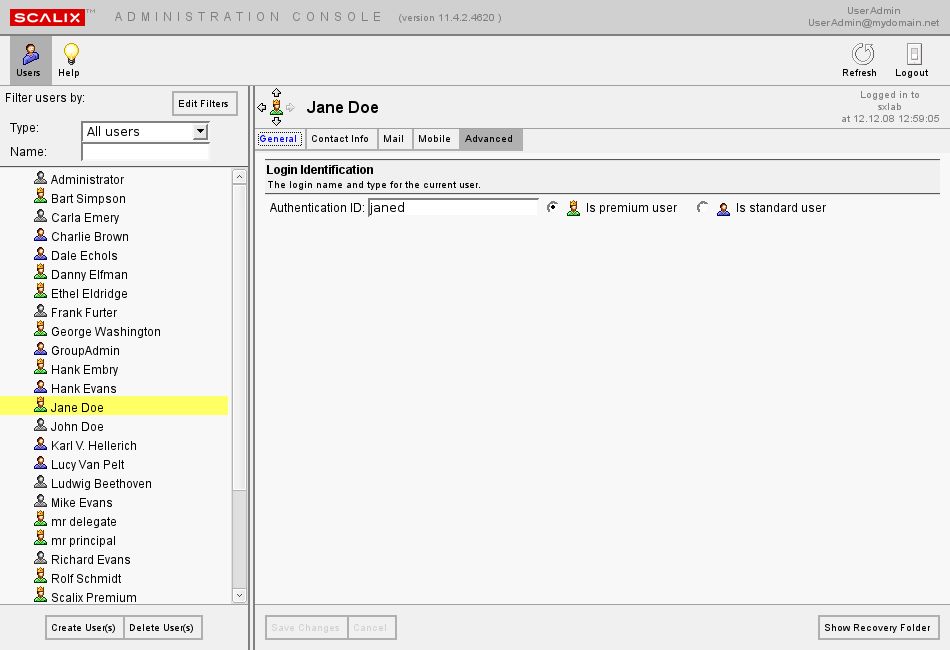
Task: Click the left arrow beside Jane Doe's icon
Action: tap(262, 107)
